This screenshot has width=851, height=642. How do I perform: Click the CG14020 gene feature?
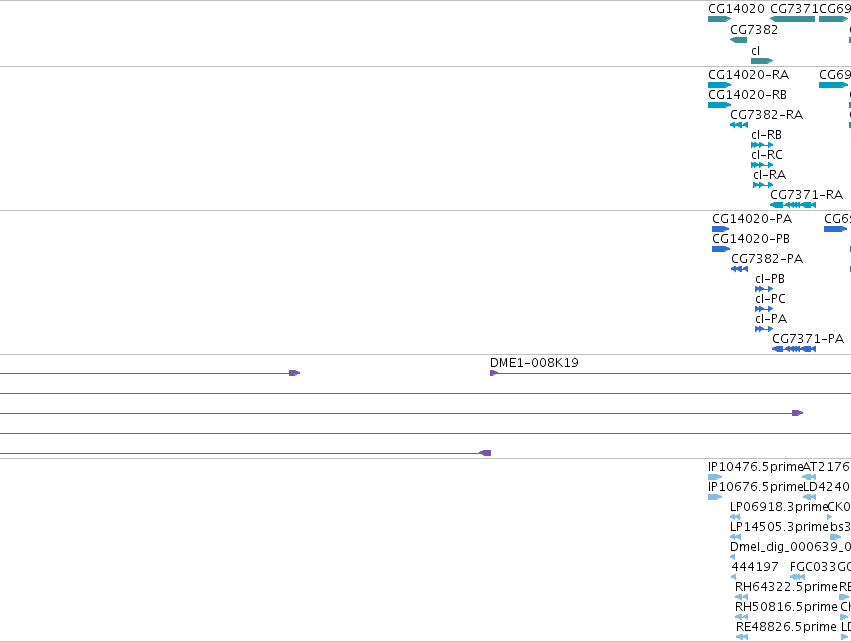point(719,19)
